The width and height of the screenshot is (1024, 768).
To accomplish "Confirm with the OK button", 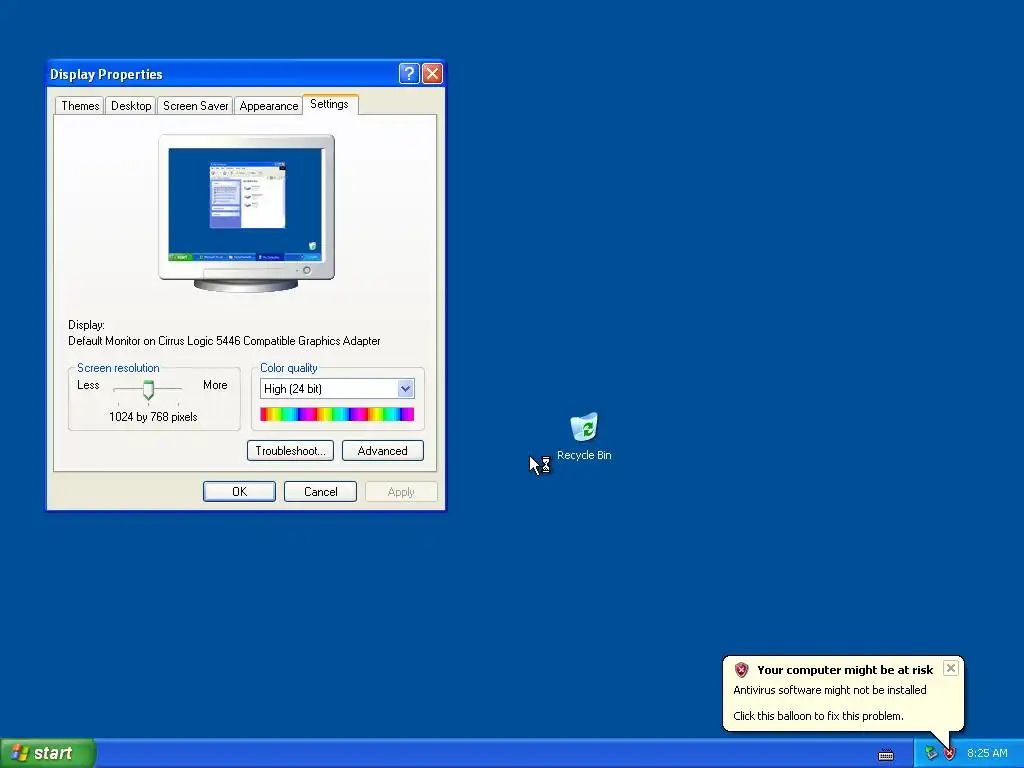I will click(239, 492).
